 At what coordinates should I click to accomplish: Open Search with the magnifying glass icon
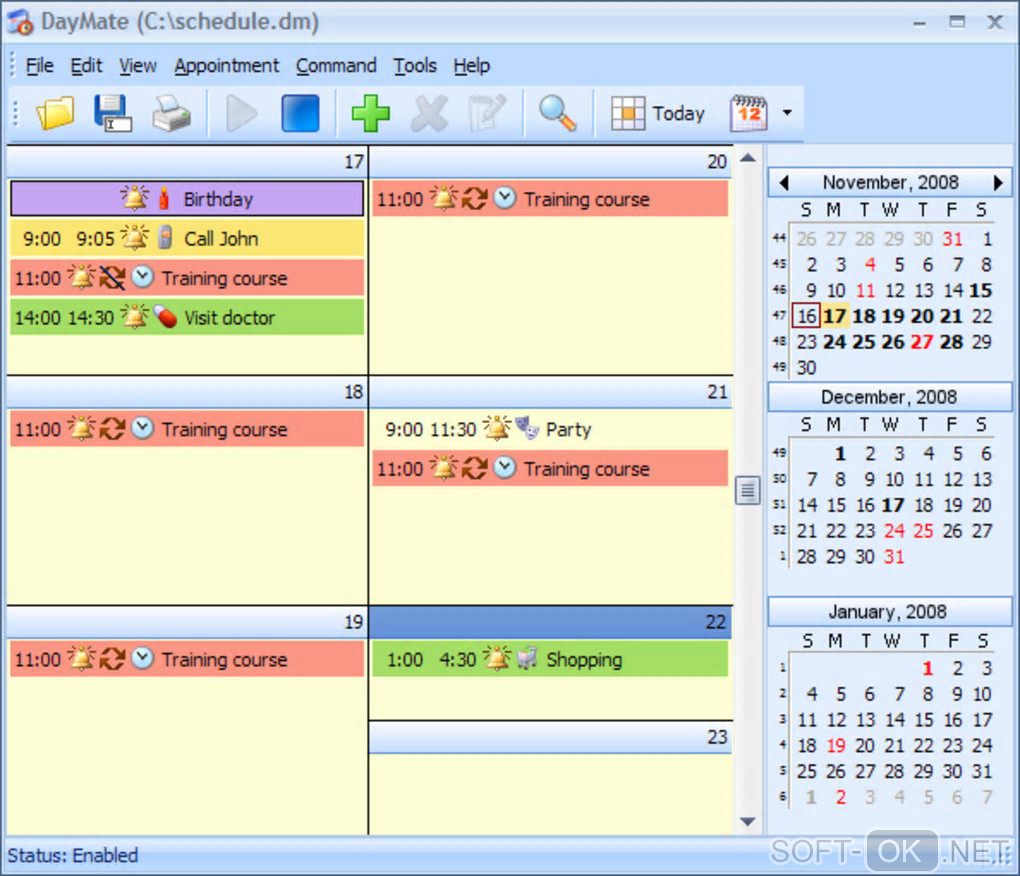pos(557,113)
